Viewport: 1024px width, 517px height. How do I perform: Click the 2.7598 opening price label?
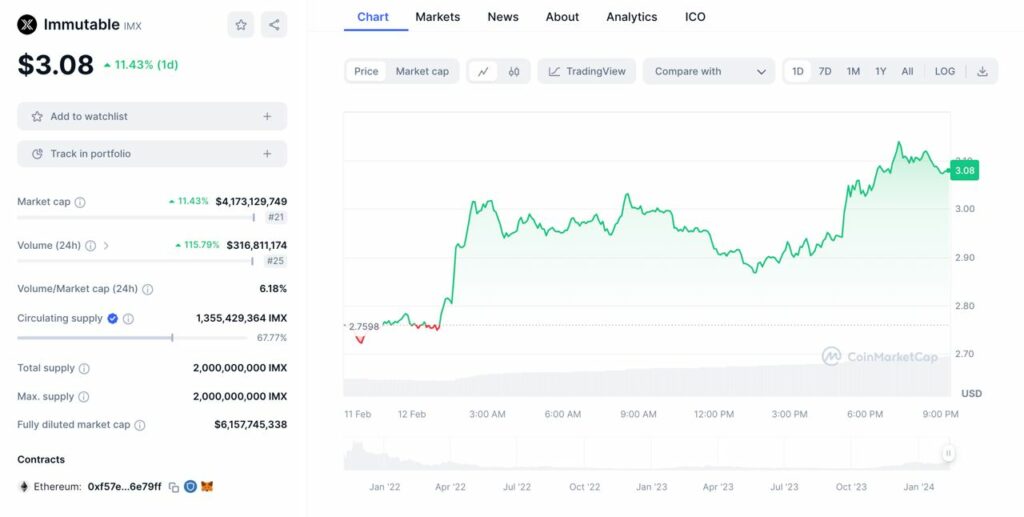click(363, 326)
